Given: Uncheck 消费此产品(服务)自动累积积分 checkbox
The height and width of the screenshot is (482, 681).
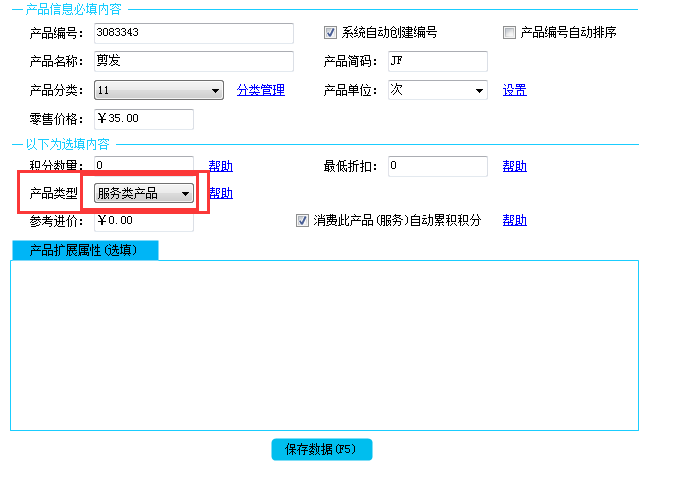Looking at the screenshot, I should (303, 220).
